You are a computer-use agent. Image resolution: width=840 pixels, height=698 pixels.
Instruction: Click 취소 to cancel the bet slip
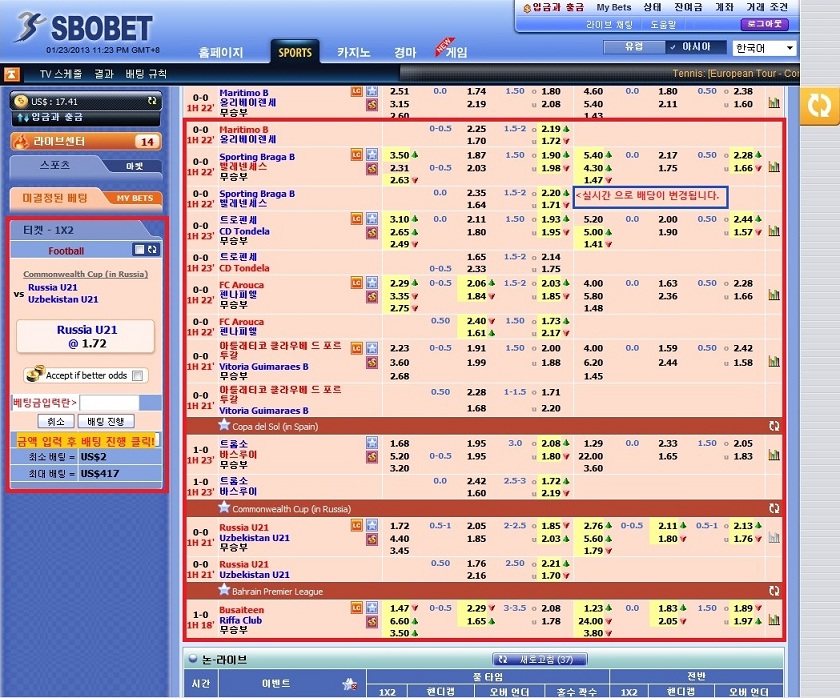point(56,422)
